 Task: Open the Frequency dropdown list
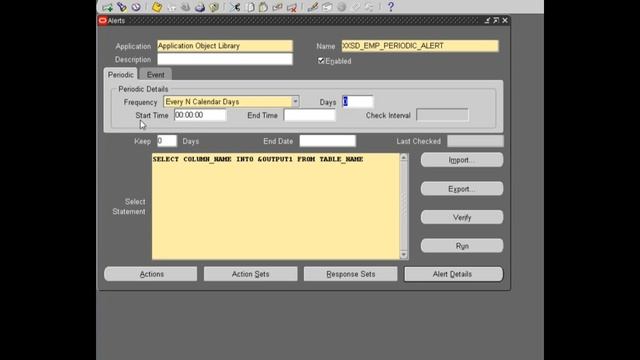(295, 102)
